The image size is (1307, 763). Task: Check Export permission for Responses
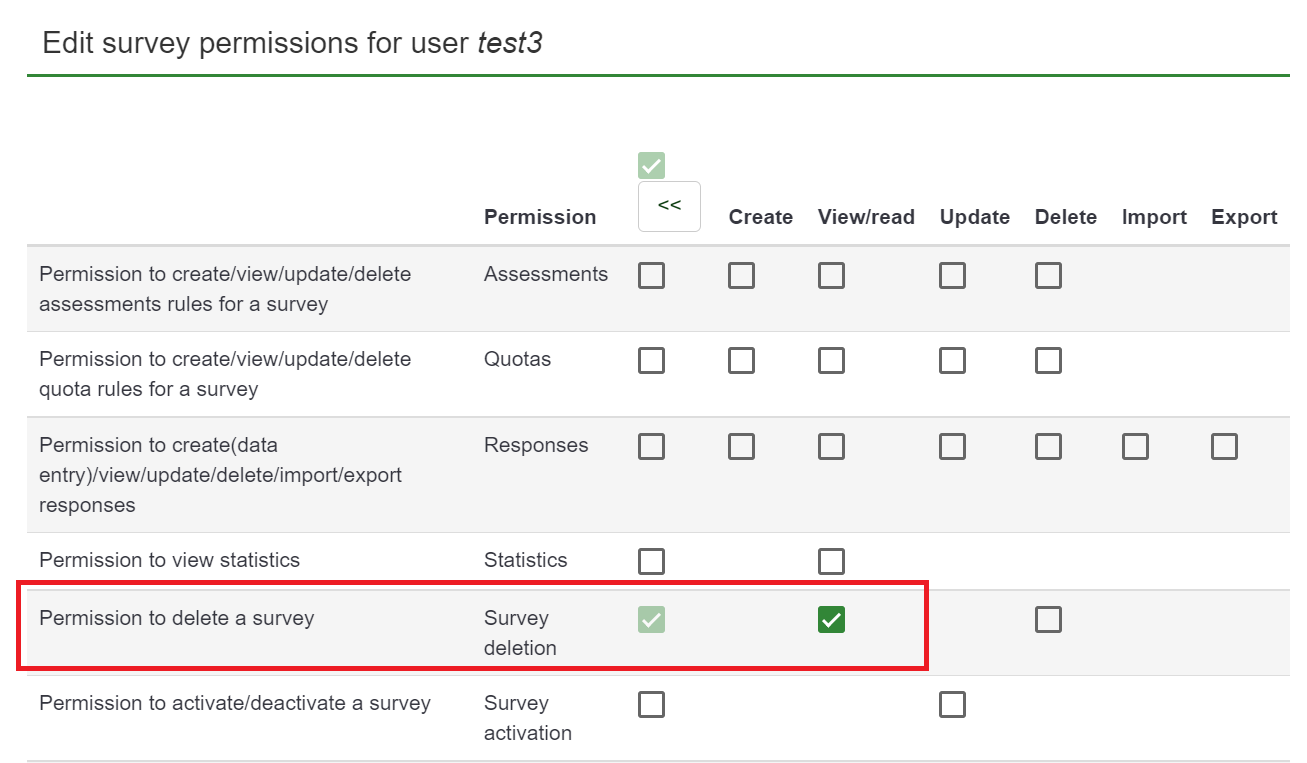(x=1224, y=446)
